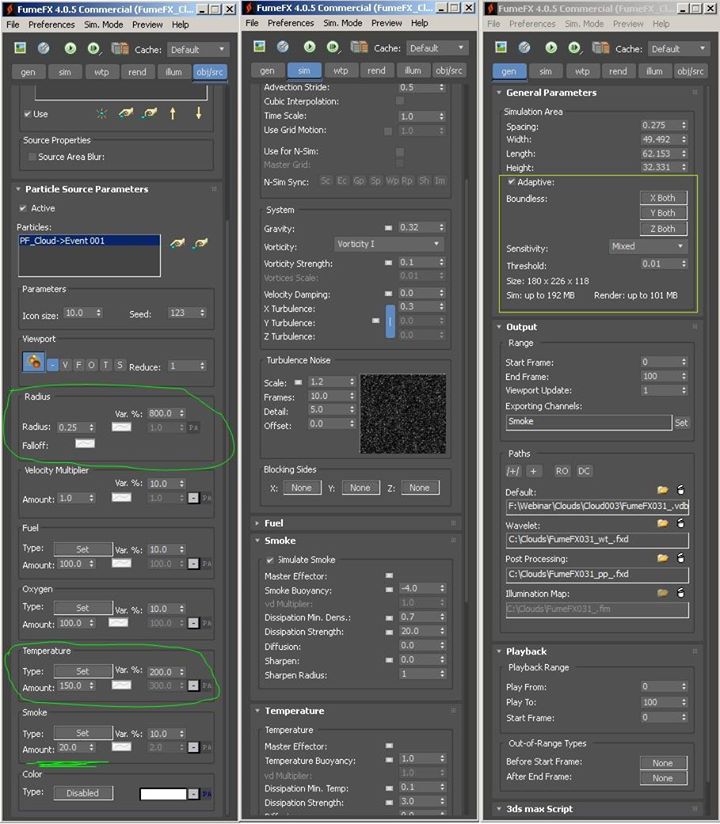
Task: Click the round settings icon in left window toolbar
Action: (x=44, y=48)
